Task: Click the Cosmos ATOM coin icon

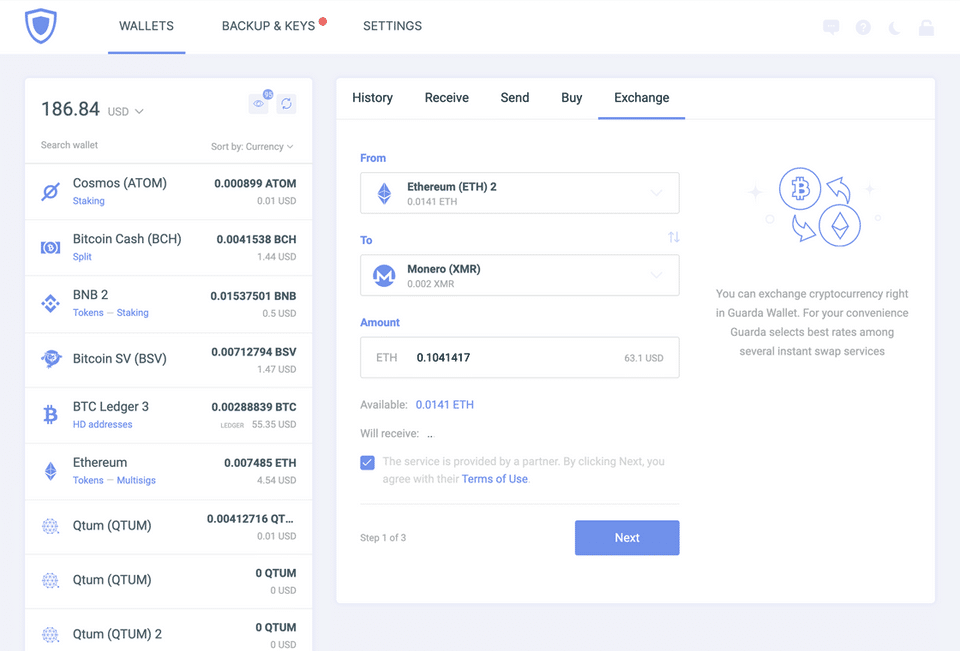Action: pos(50,192)
